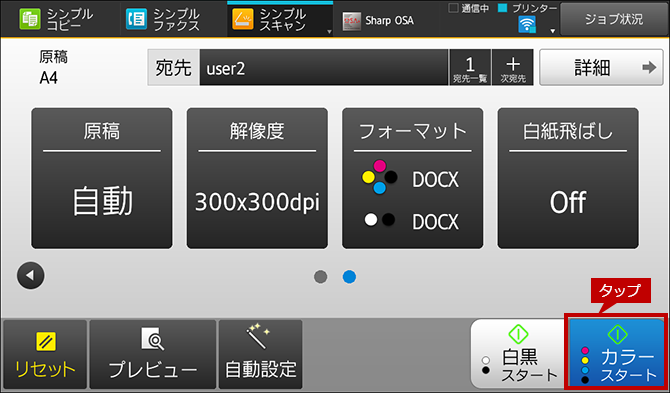Toggle the 白紙飛ばし Off tile
Screen dimensions: 670x393
tap(568, 178)
